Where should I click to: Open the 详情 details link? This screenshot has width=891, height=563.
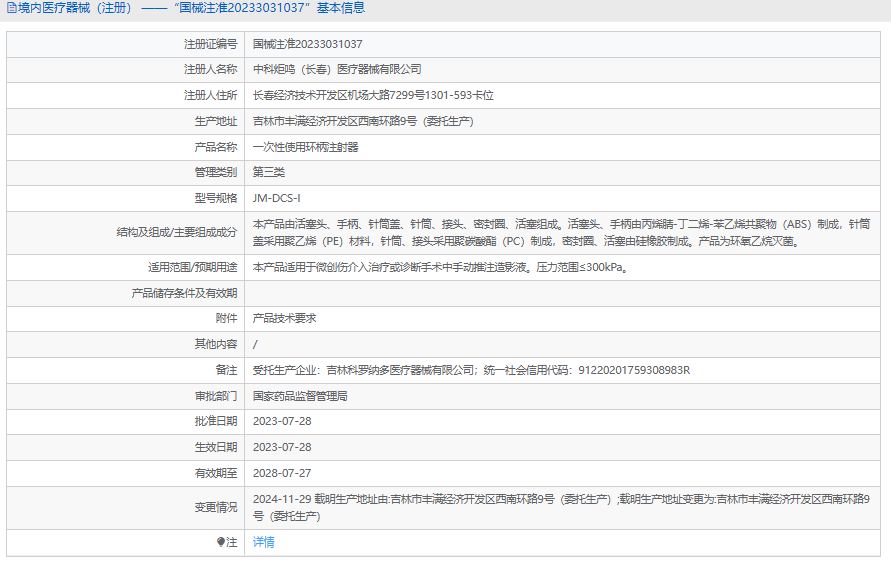pos(263,542)
